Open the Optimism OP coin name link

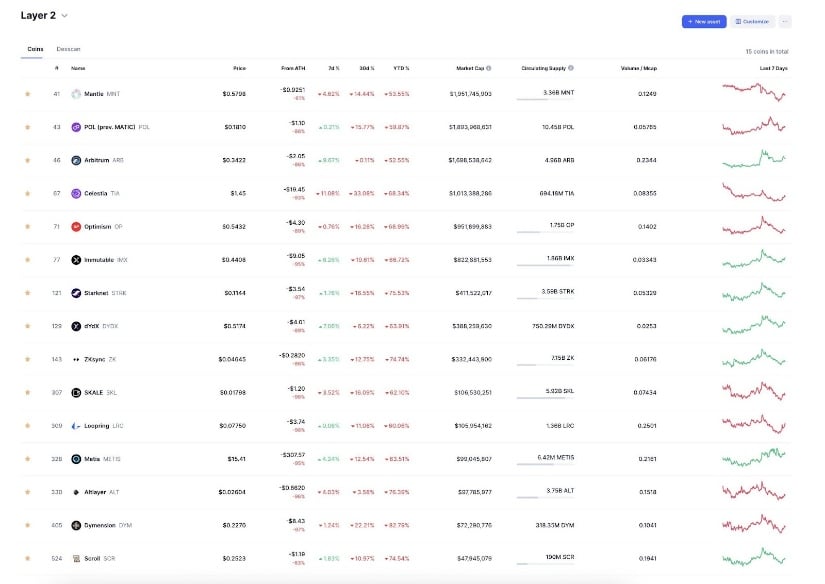103,227
